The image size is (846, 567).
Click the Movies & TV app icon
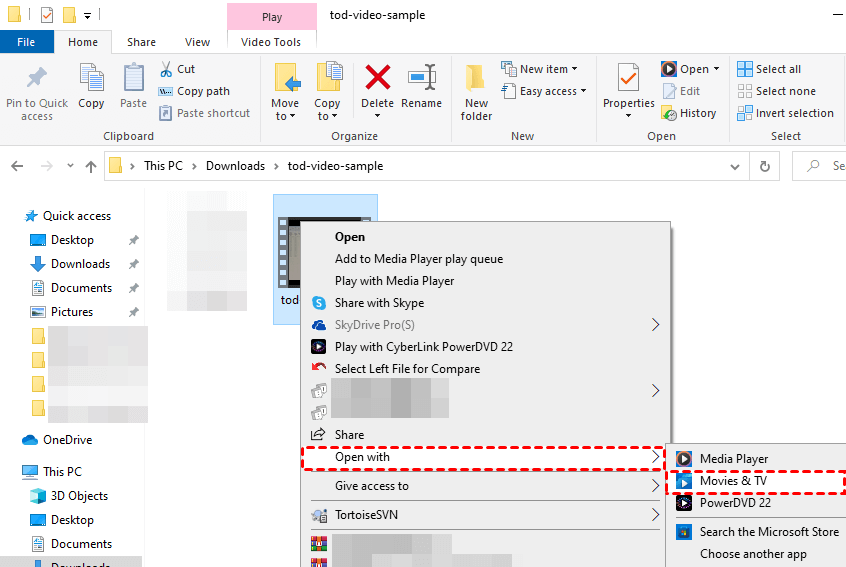click(684, 481)
